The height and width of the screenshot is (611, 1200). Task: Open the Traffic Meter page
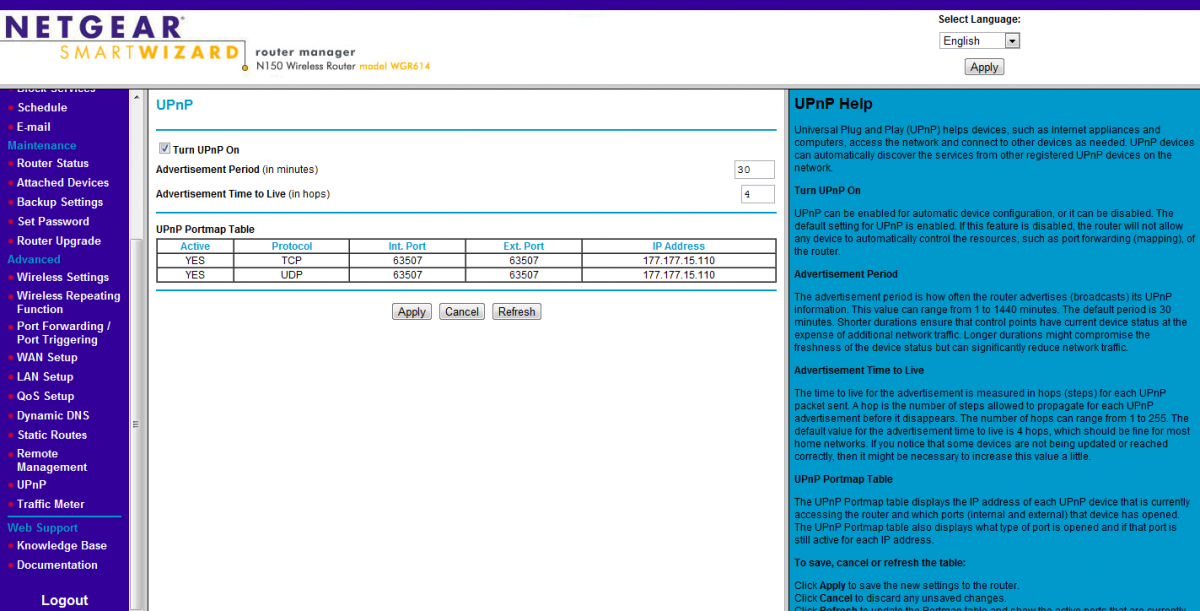pyautogui.click(x=50, y=504)
